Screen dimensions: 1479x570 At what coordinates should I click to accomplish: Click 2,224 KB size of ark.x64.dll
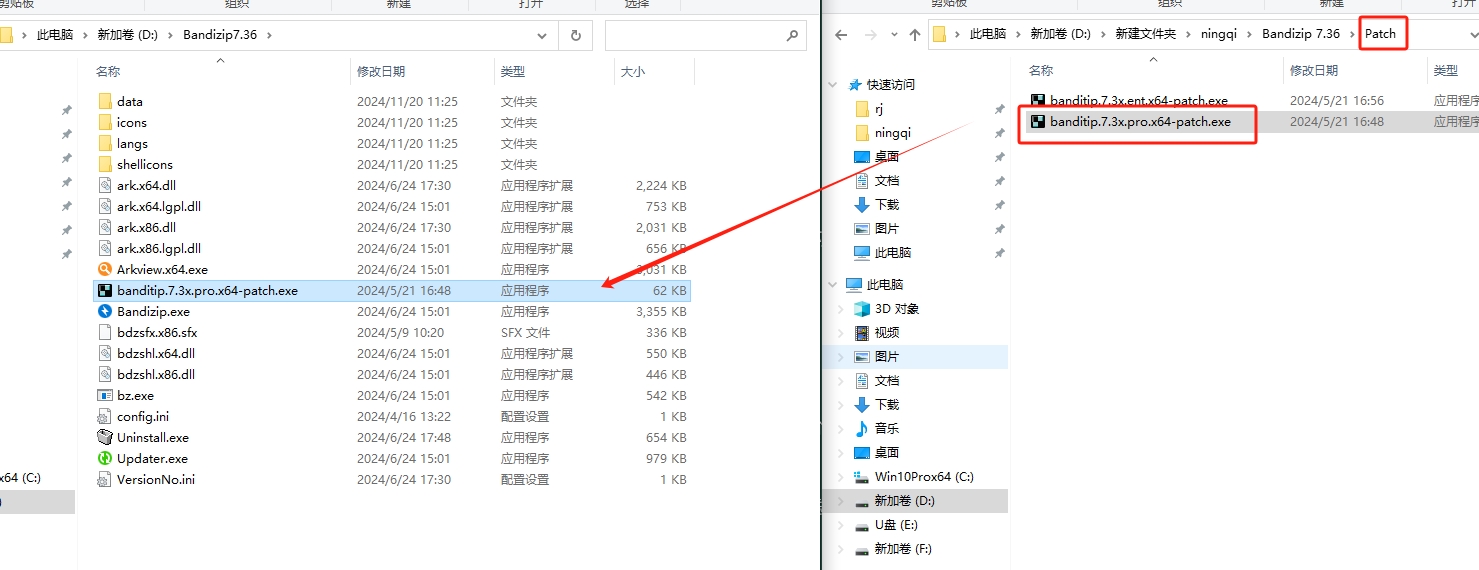[x=661, y=185]
